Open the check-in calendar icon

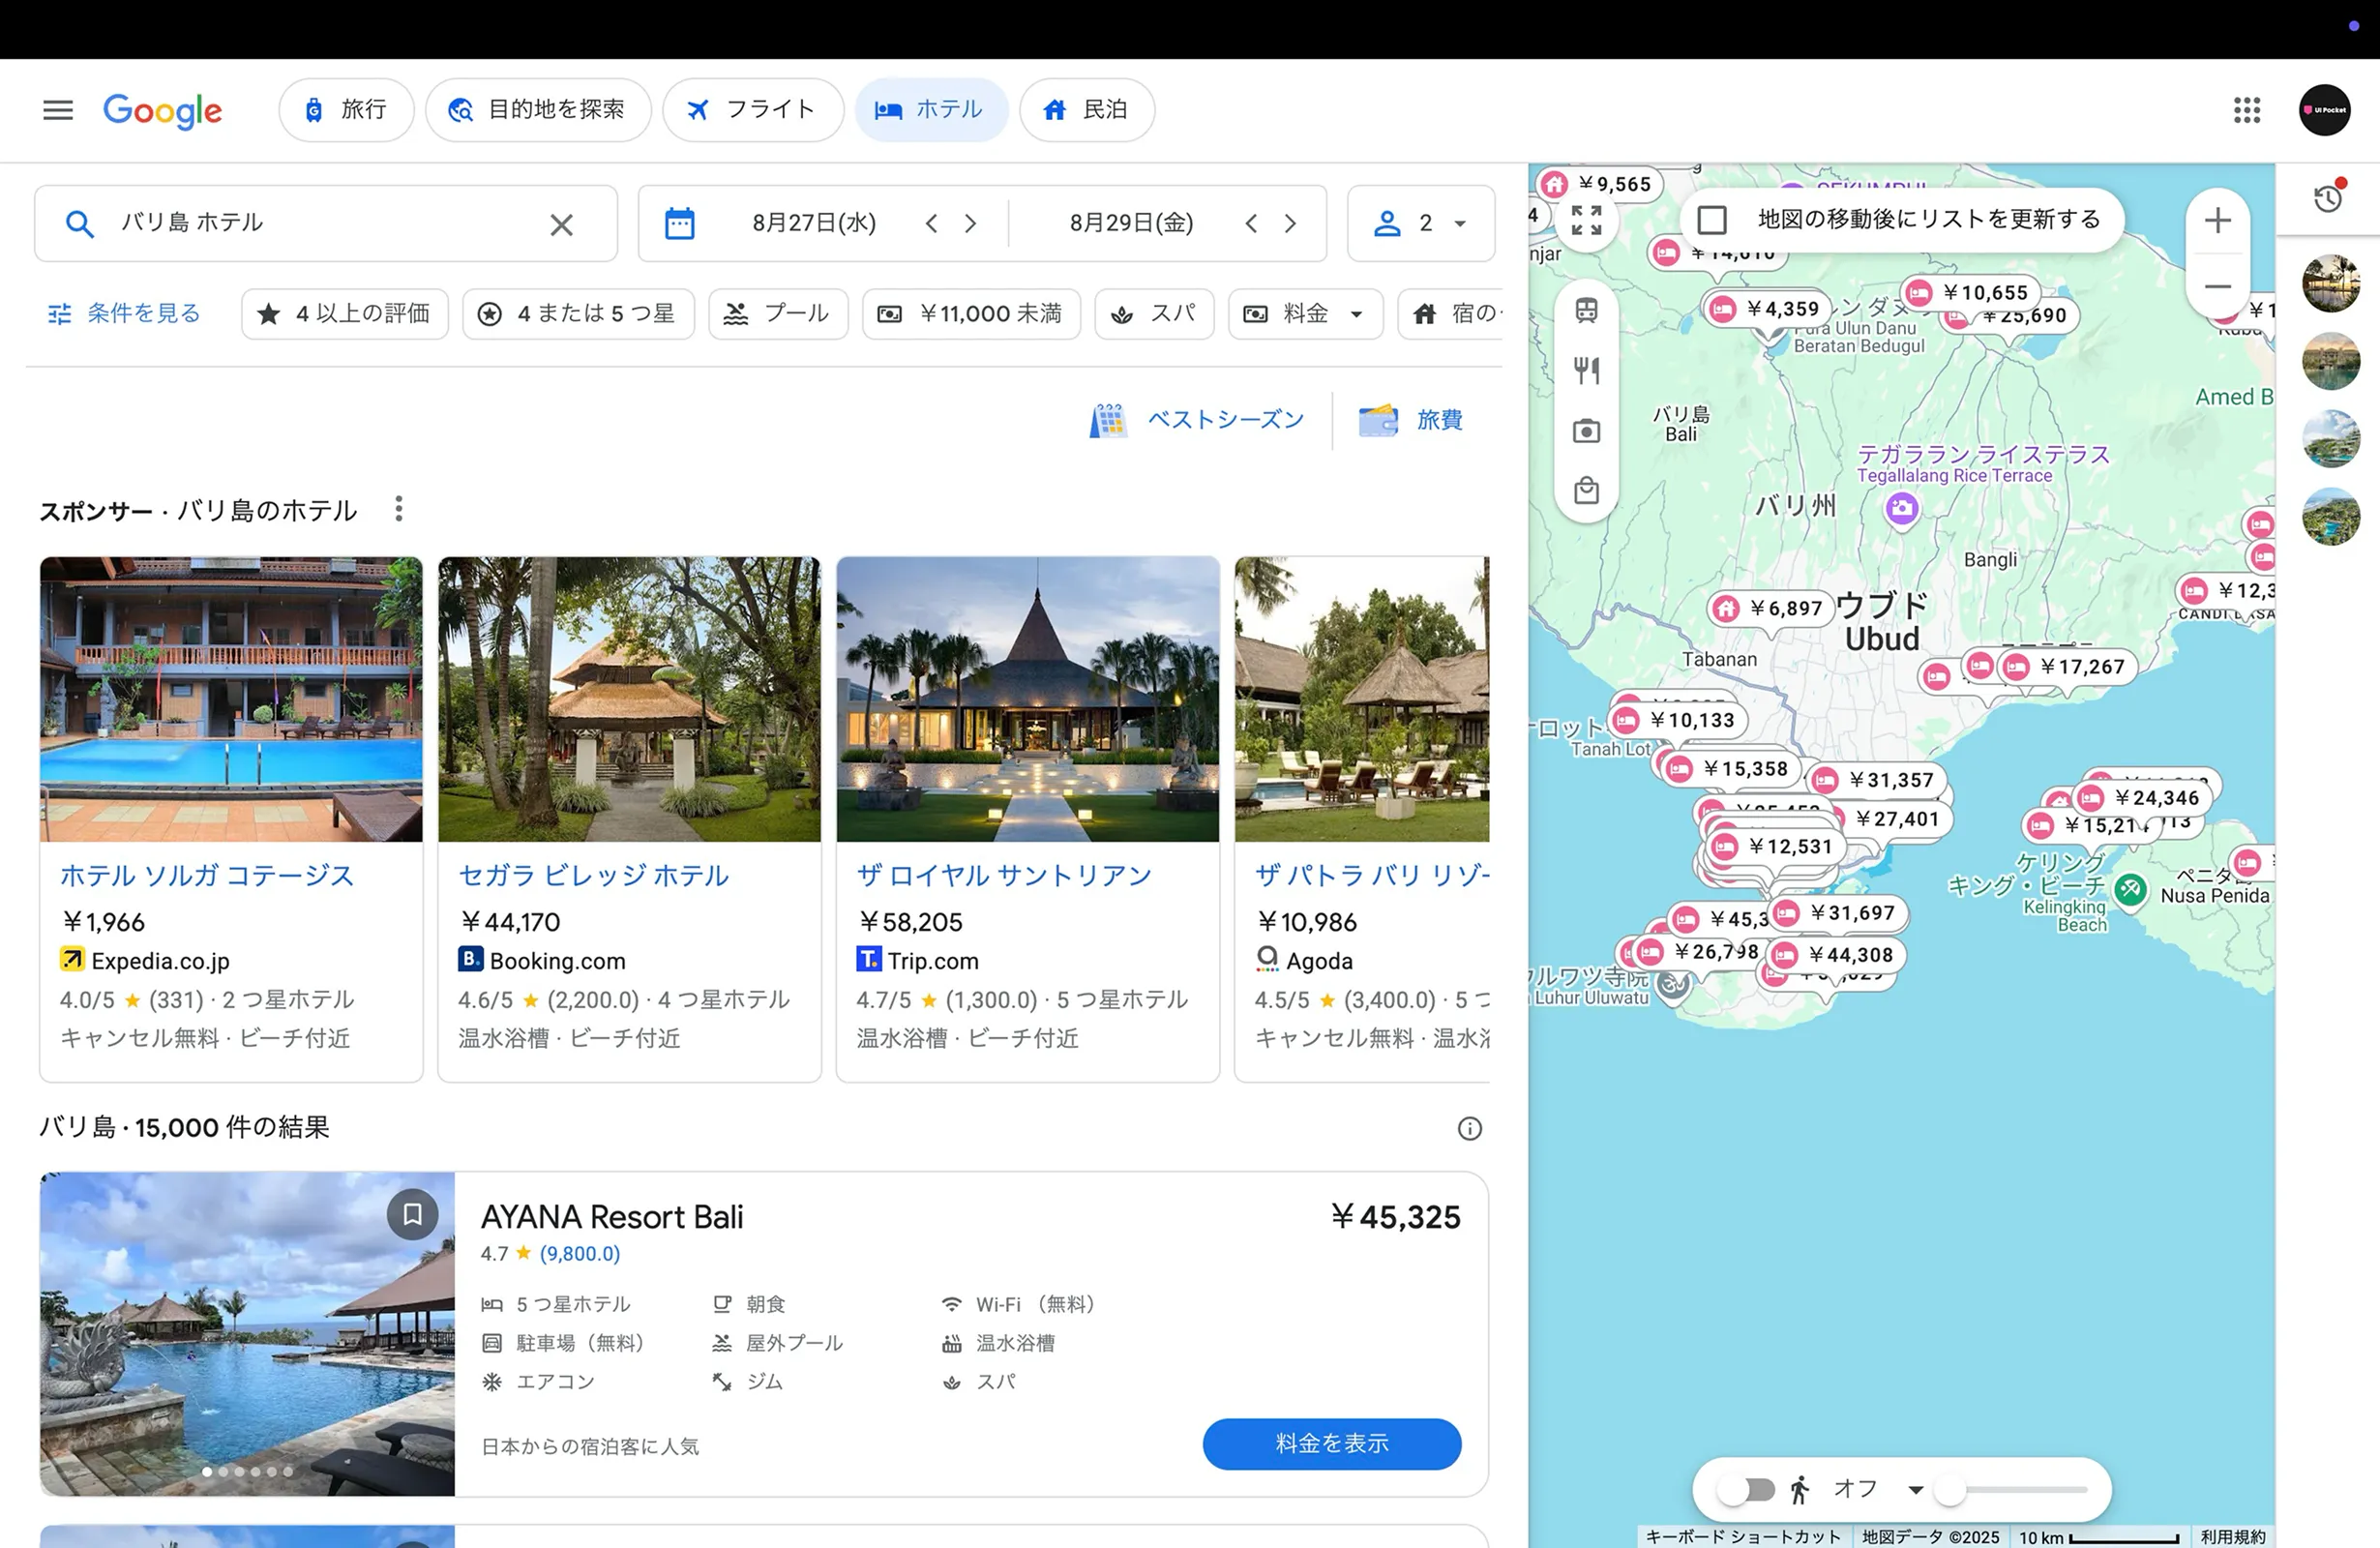tap(680, 223)
